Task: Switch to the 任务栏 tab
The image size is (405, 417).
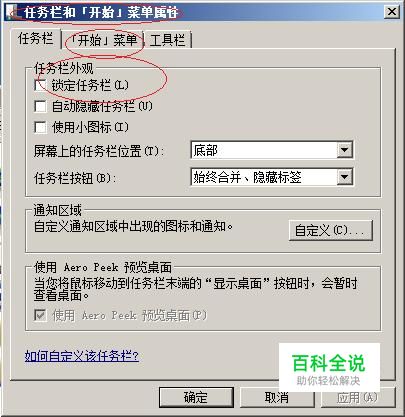Action: click(35, 39)
